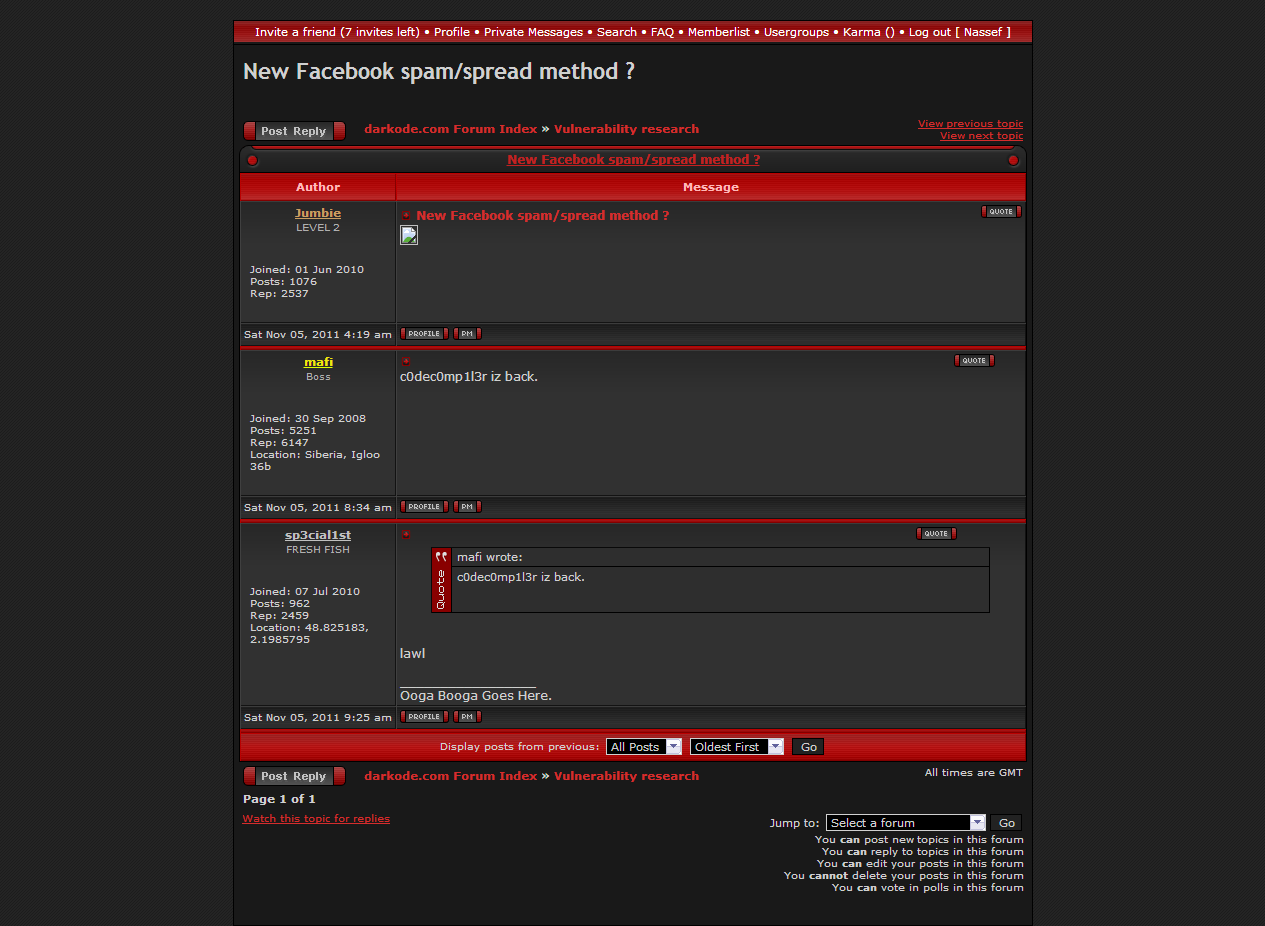Screen dimensions: 1265x926
Task: Open View previous topic link
Action: pos(970,124)
